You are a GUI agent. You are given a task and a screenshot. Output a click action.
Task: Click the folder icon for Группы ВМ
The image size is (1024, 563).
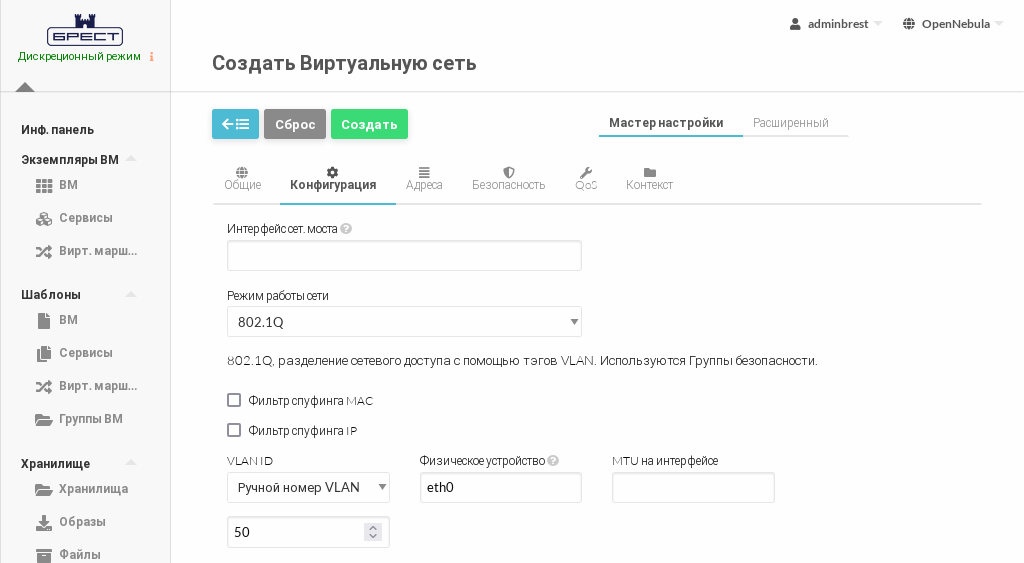click(x=43, y=419)
